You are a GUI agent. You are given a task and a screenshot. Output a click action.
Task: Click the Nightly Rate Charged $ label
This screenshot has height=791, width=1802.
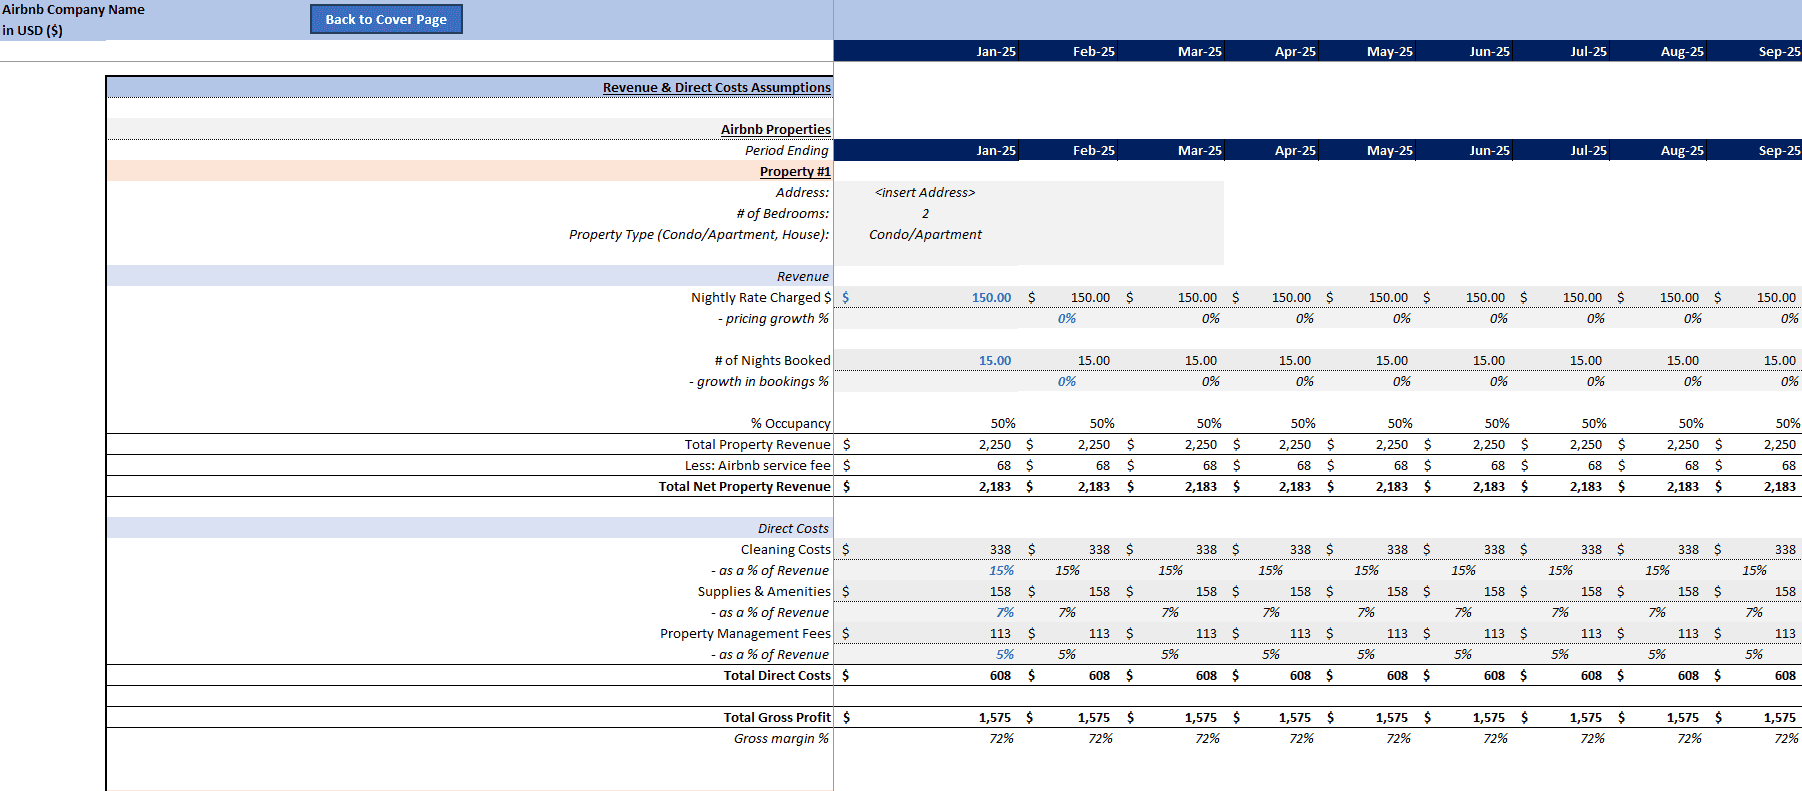coord(760,297)
